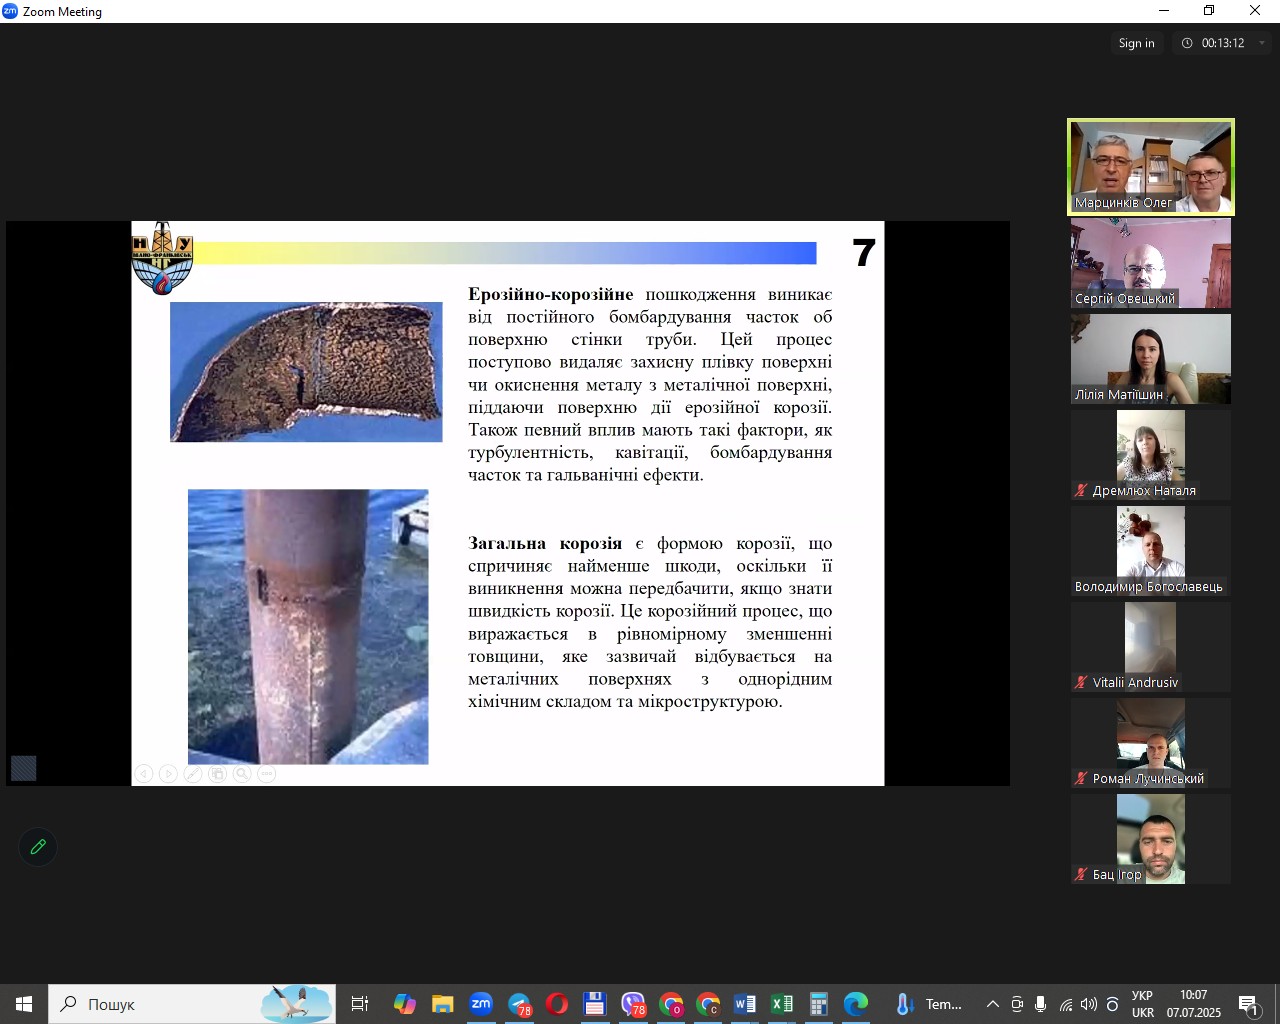Image resolution: width=1280 pixels, height=1024 pixels.
Task: Click muted mic icon beside Vitalii Andrusiv
Action: pyautogui.click(x=1081, y=682)
